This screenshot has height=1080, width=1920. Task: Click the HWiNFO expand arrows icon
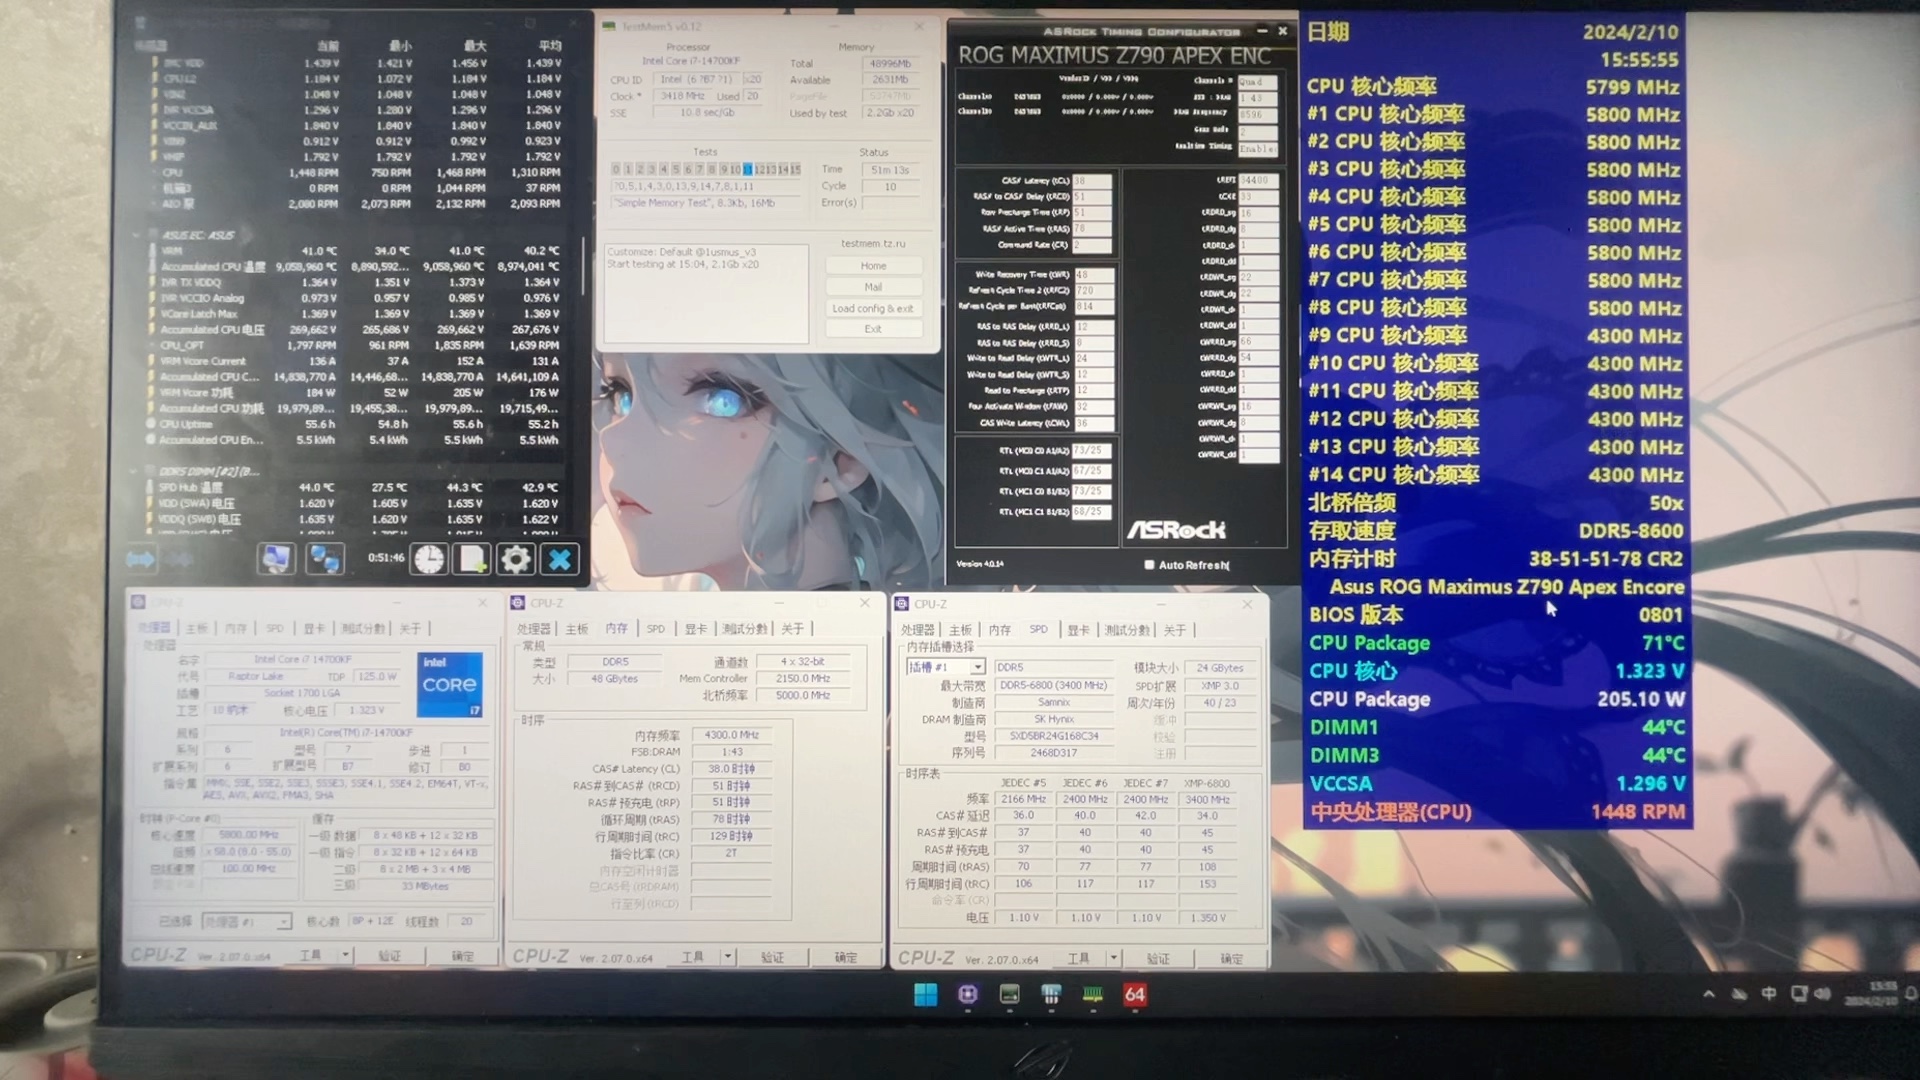coord(141,558)
